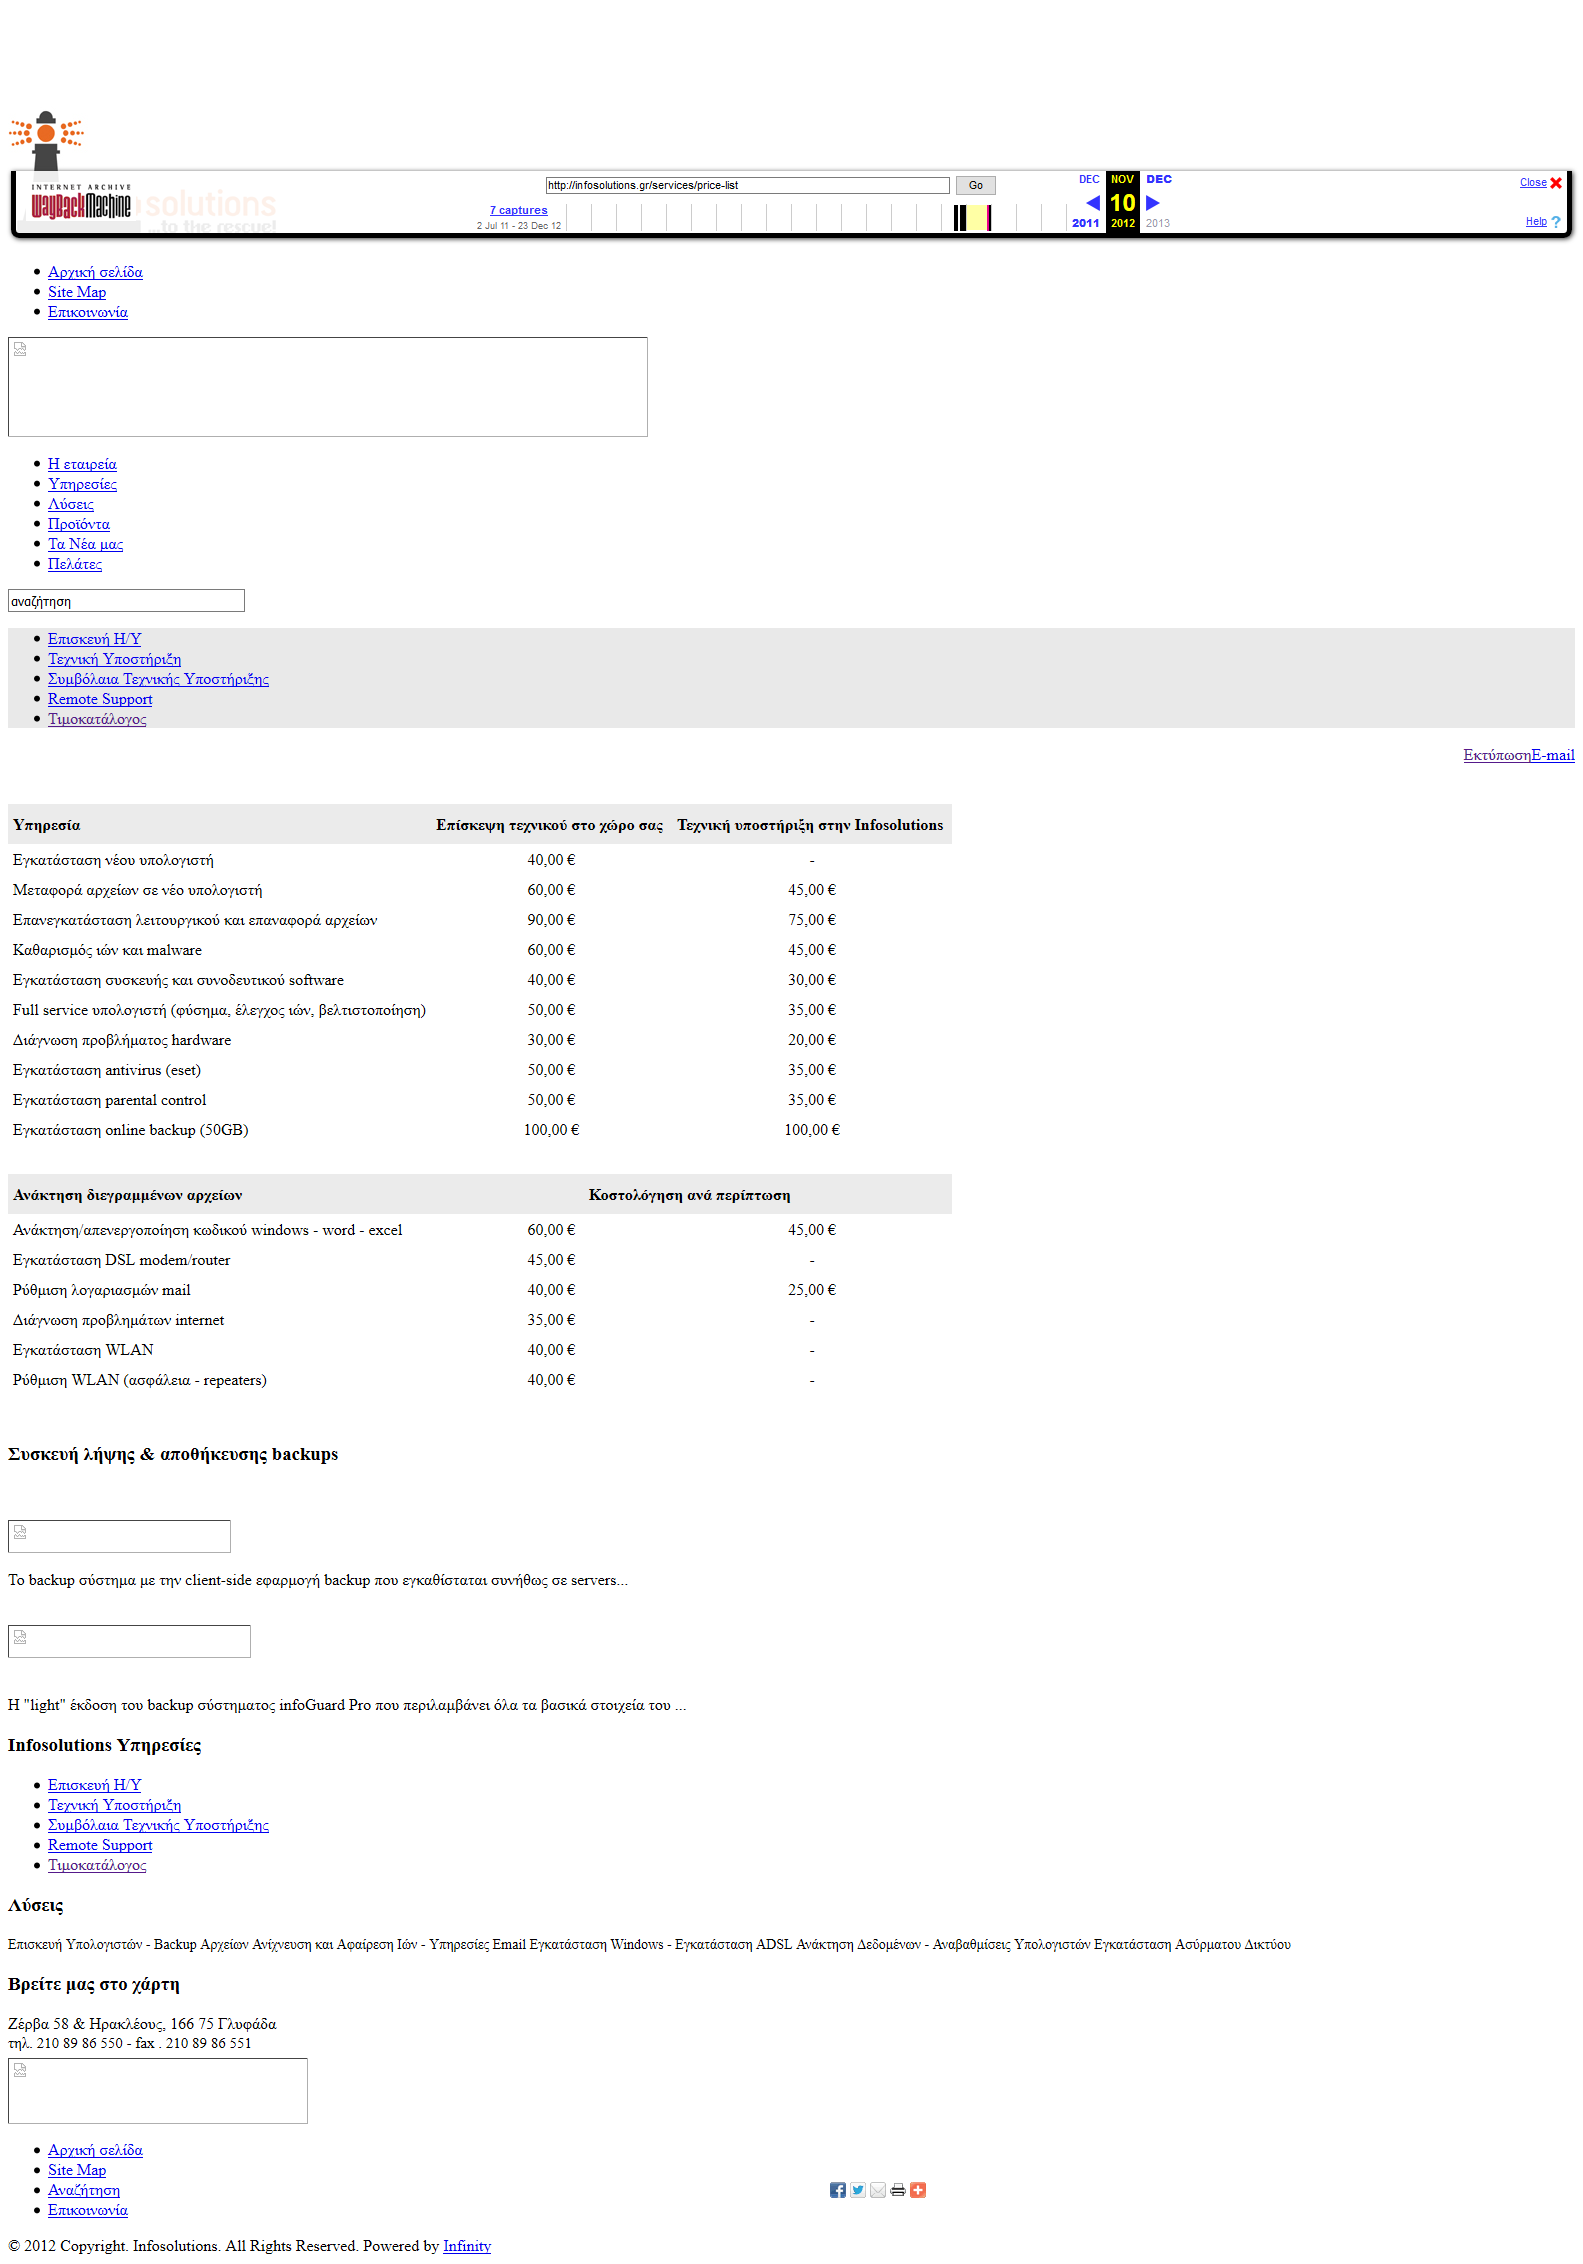Viewport: 1583px width, 2264px height.
Task: Click the email envelope share icon
Action: [x=878, y=2190]
